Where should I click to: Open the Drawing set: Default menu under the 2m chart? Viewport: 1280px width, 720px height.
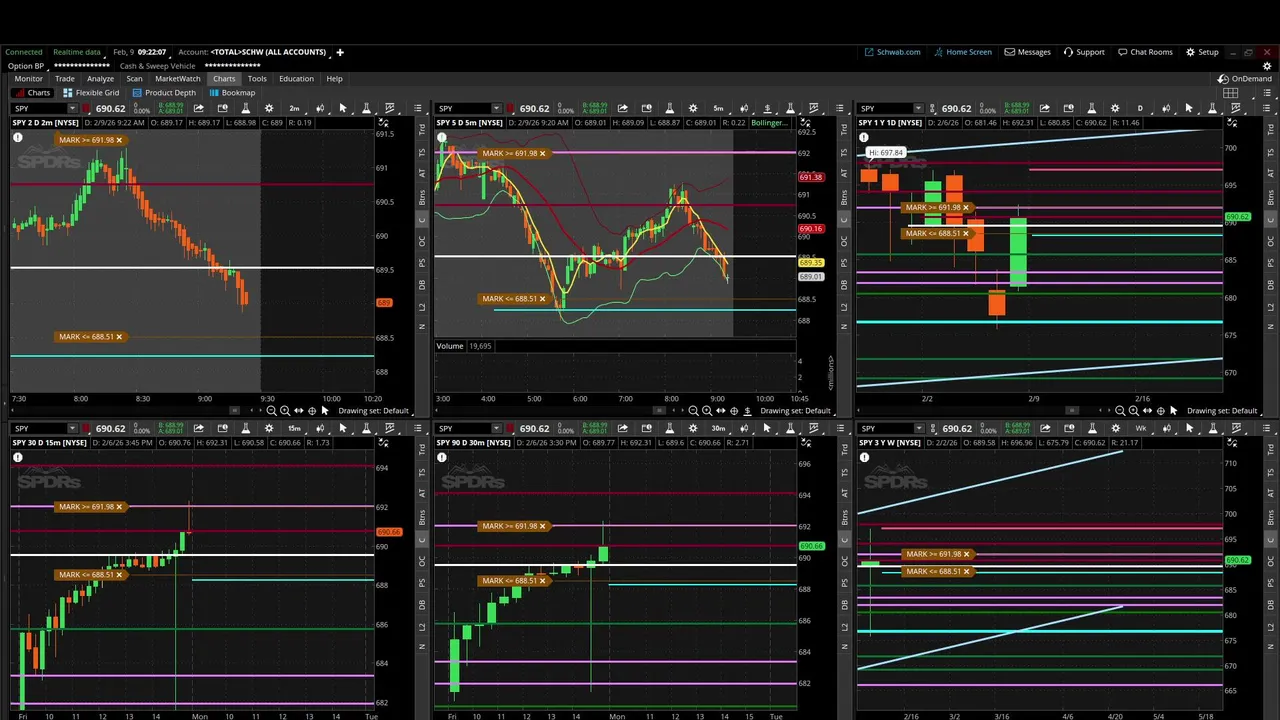tap(373, 411)
